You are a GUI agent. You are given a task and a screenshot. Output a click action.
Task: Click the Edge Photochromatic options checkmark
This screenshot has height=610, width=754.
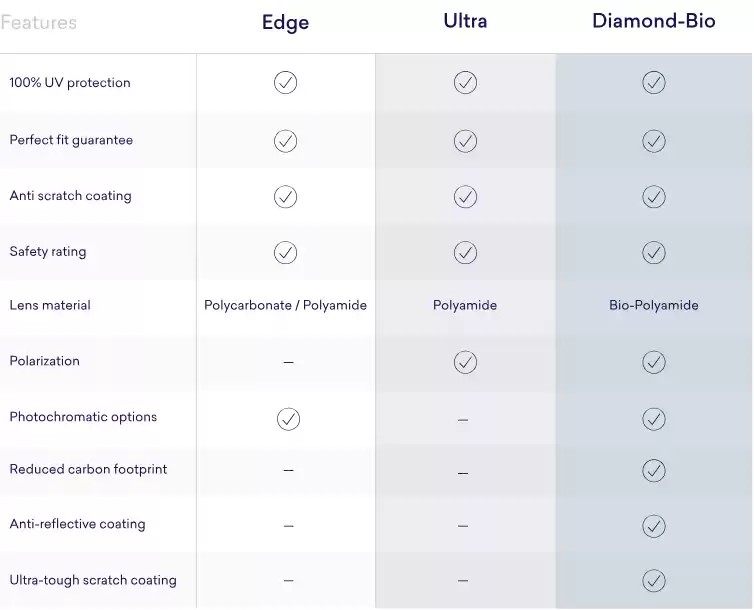pos(288,419)
